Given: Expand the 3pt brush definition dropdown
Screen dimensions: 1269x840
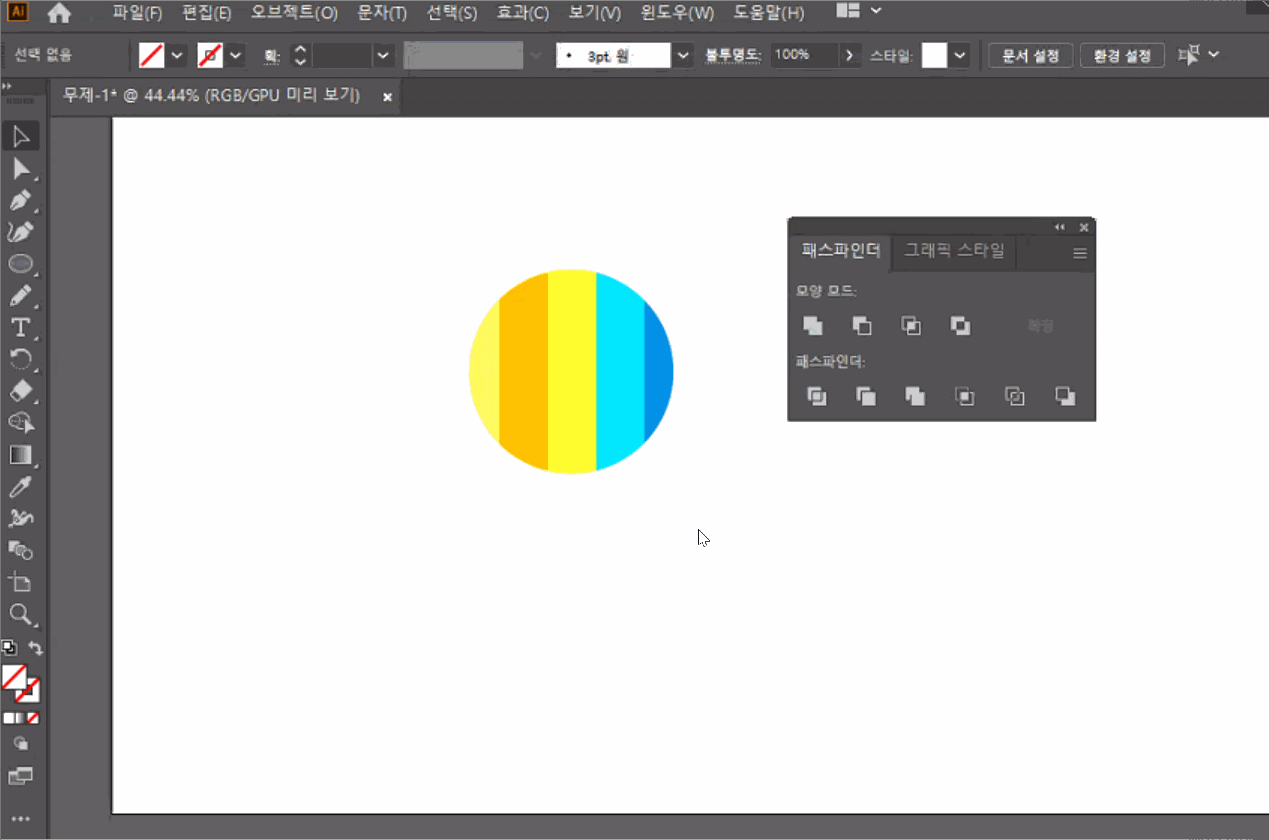Looking at the screenshot, I should coord(683,55).
